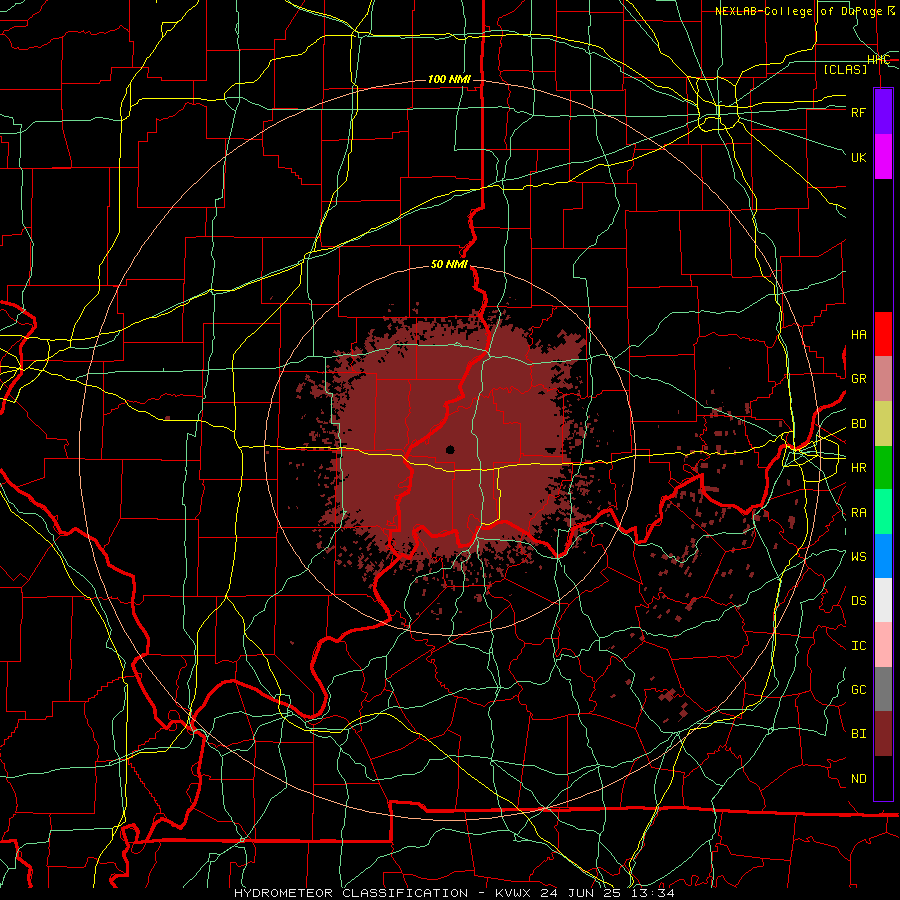This screenshot has width=900, height=900.
Task: Click the RA legend label
Action: click(x=858, y=513)
